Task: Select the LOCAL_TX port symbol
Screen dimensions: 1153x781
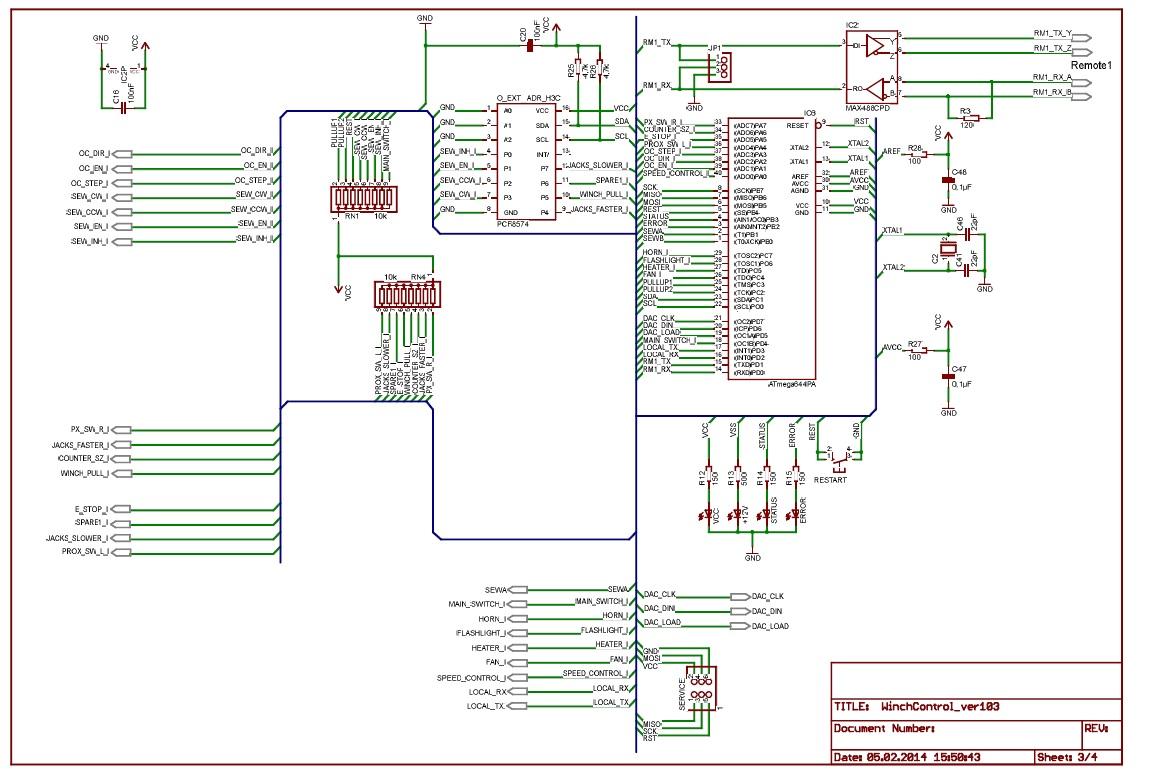Action: click(x=518, y=706)
